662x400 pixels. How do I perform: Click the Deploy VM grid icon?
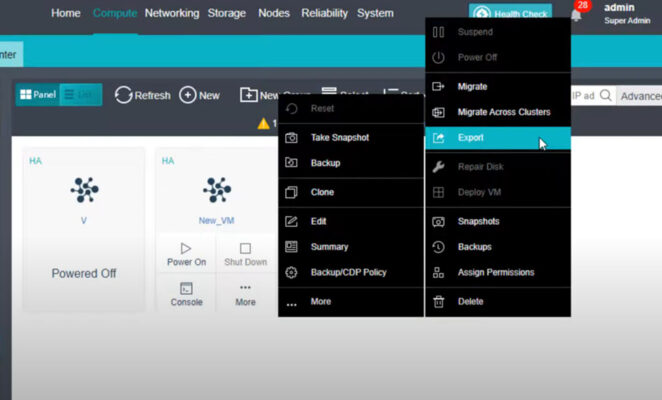[438, 192]
